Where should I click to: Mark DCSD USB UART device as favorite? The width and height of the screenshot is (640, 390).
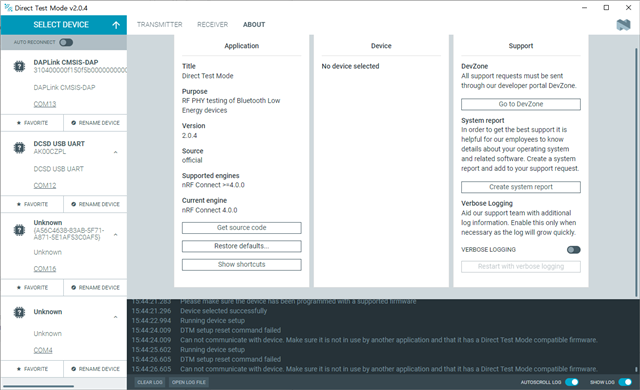[32, 204]
